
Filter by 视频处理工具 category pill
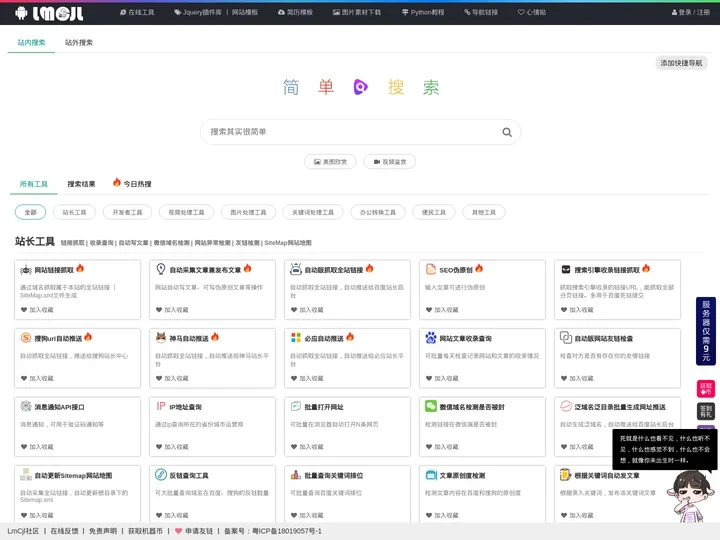pos(186,212)
